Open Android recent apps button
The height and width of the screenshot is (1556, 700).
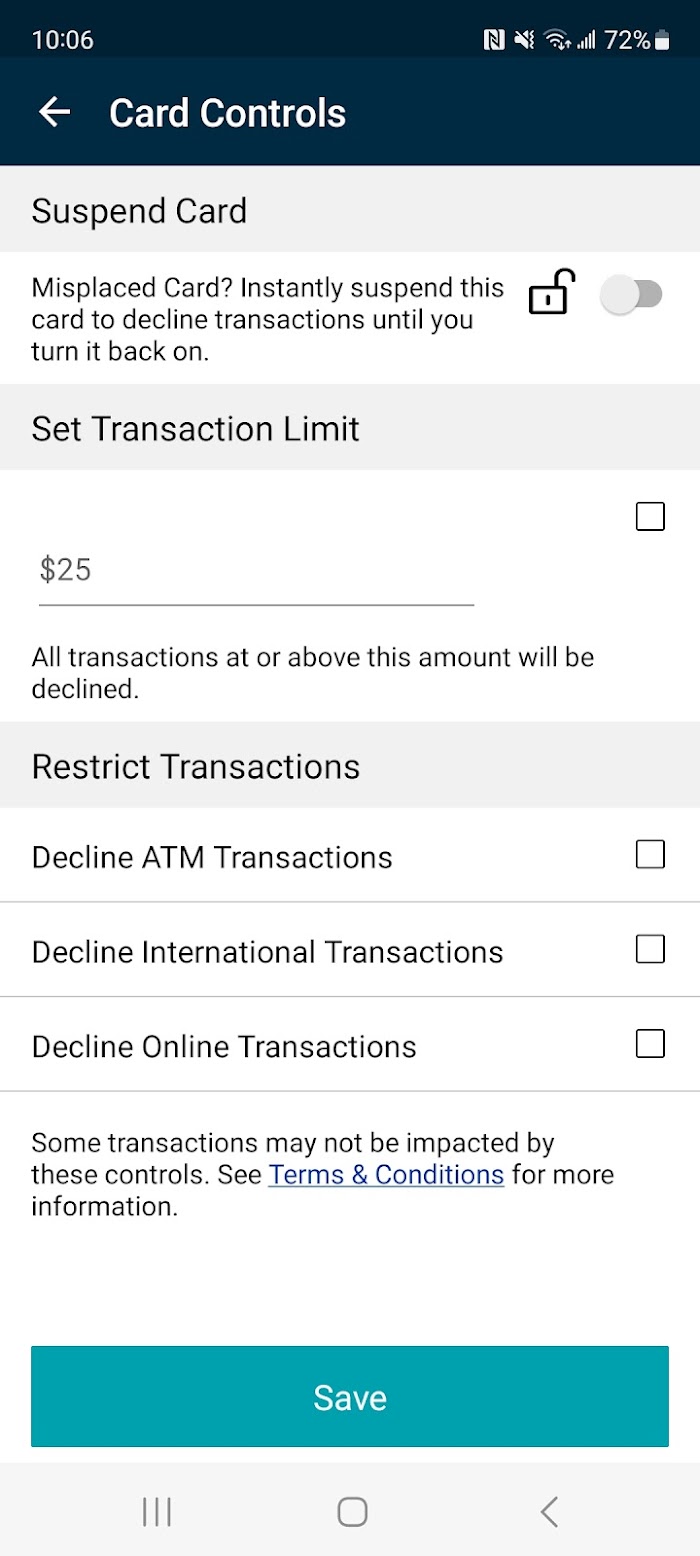point(157,1512)
